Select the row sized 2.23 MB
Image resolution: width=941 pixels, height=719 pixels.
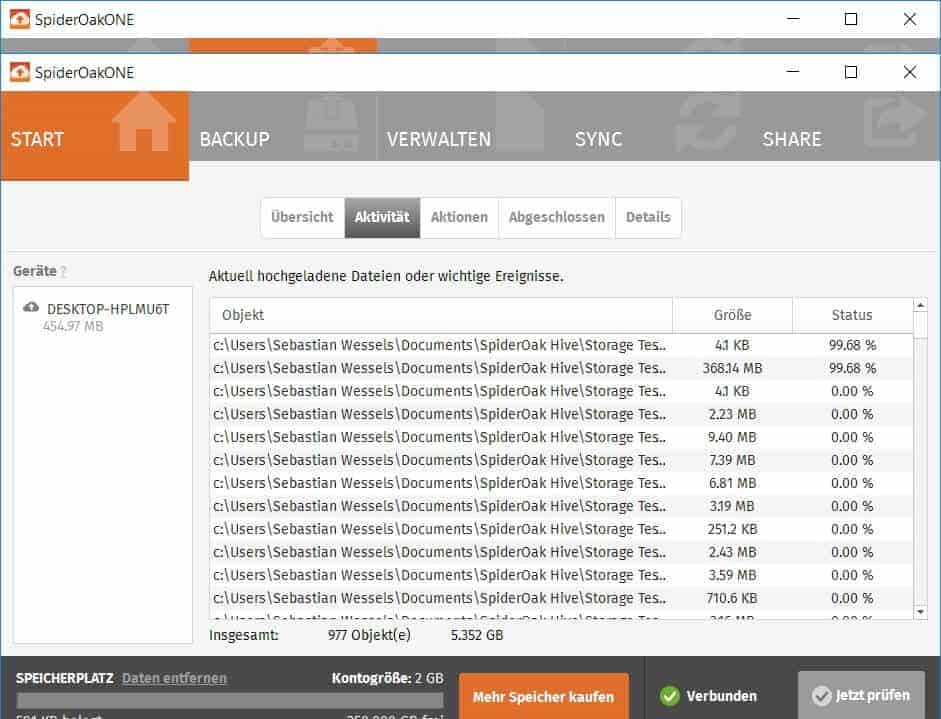pyautogui.click(x=561, y=414)
